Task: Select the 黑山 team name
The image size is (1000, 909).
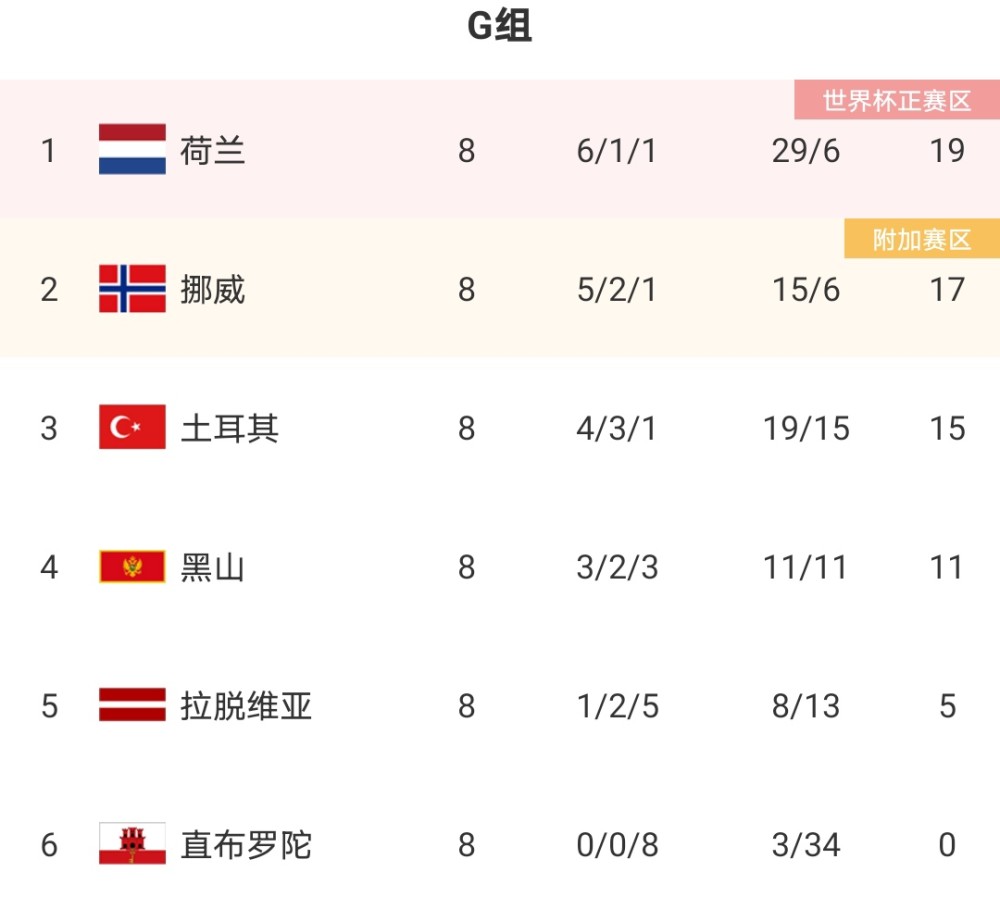Action: (x=212, y=567)
